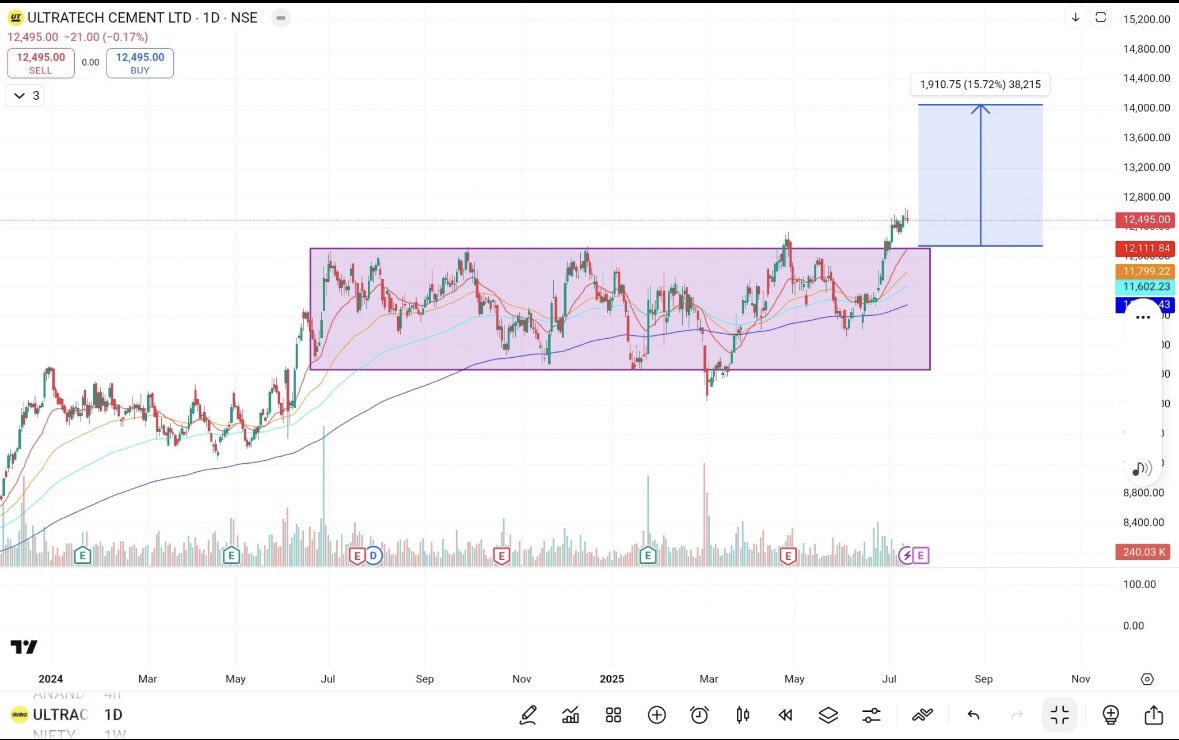Open the four-square layout grid icon
This screenshot has height=740, width=1179.
coord(614,714)
